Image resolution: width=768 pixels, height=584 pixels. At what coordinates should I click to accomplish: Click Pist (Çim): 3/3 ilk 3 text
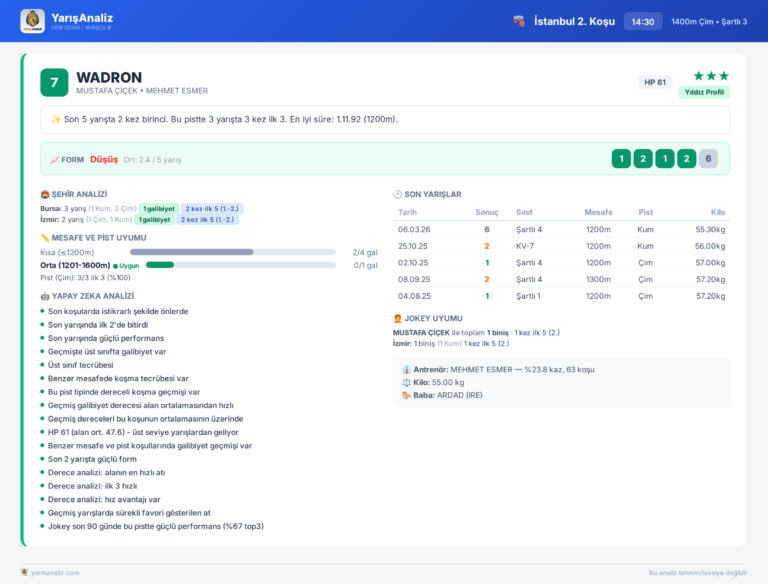pyautogui.click(x=85, y=277)
